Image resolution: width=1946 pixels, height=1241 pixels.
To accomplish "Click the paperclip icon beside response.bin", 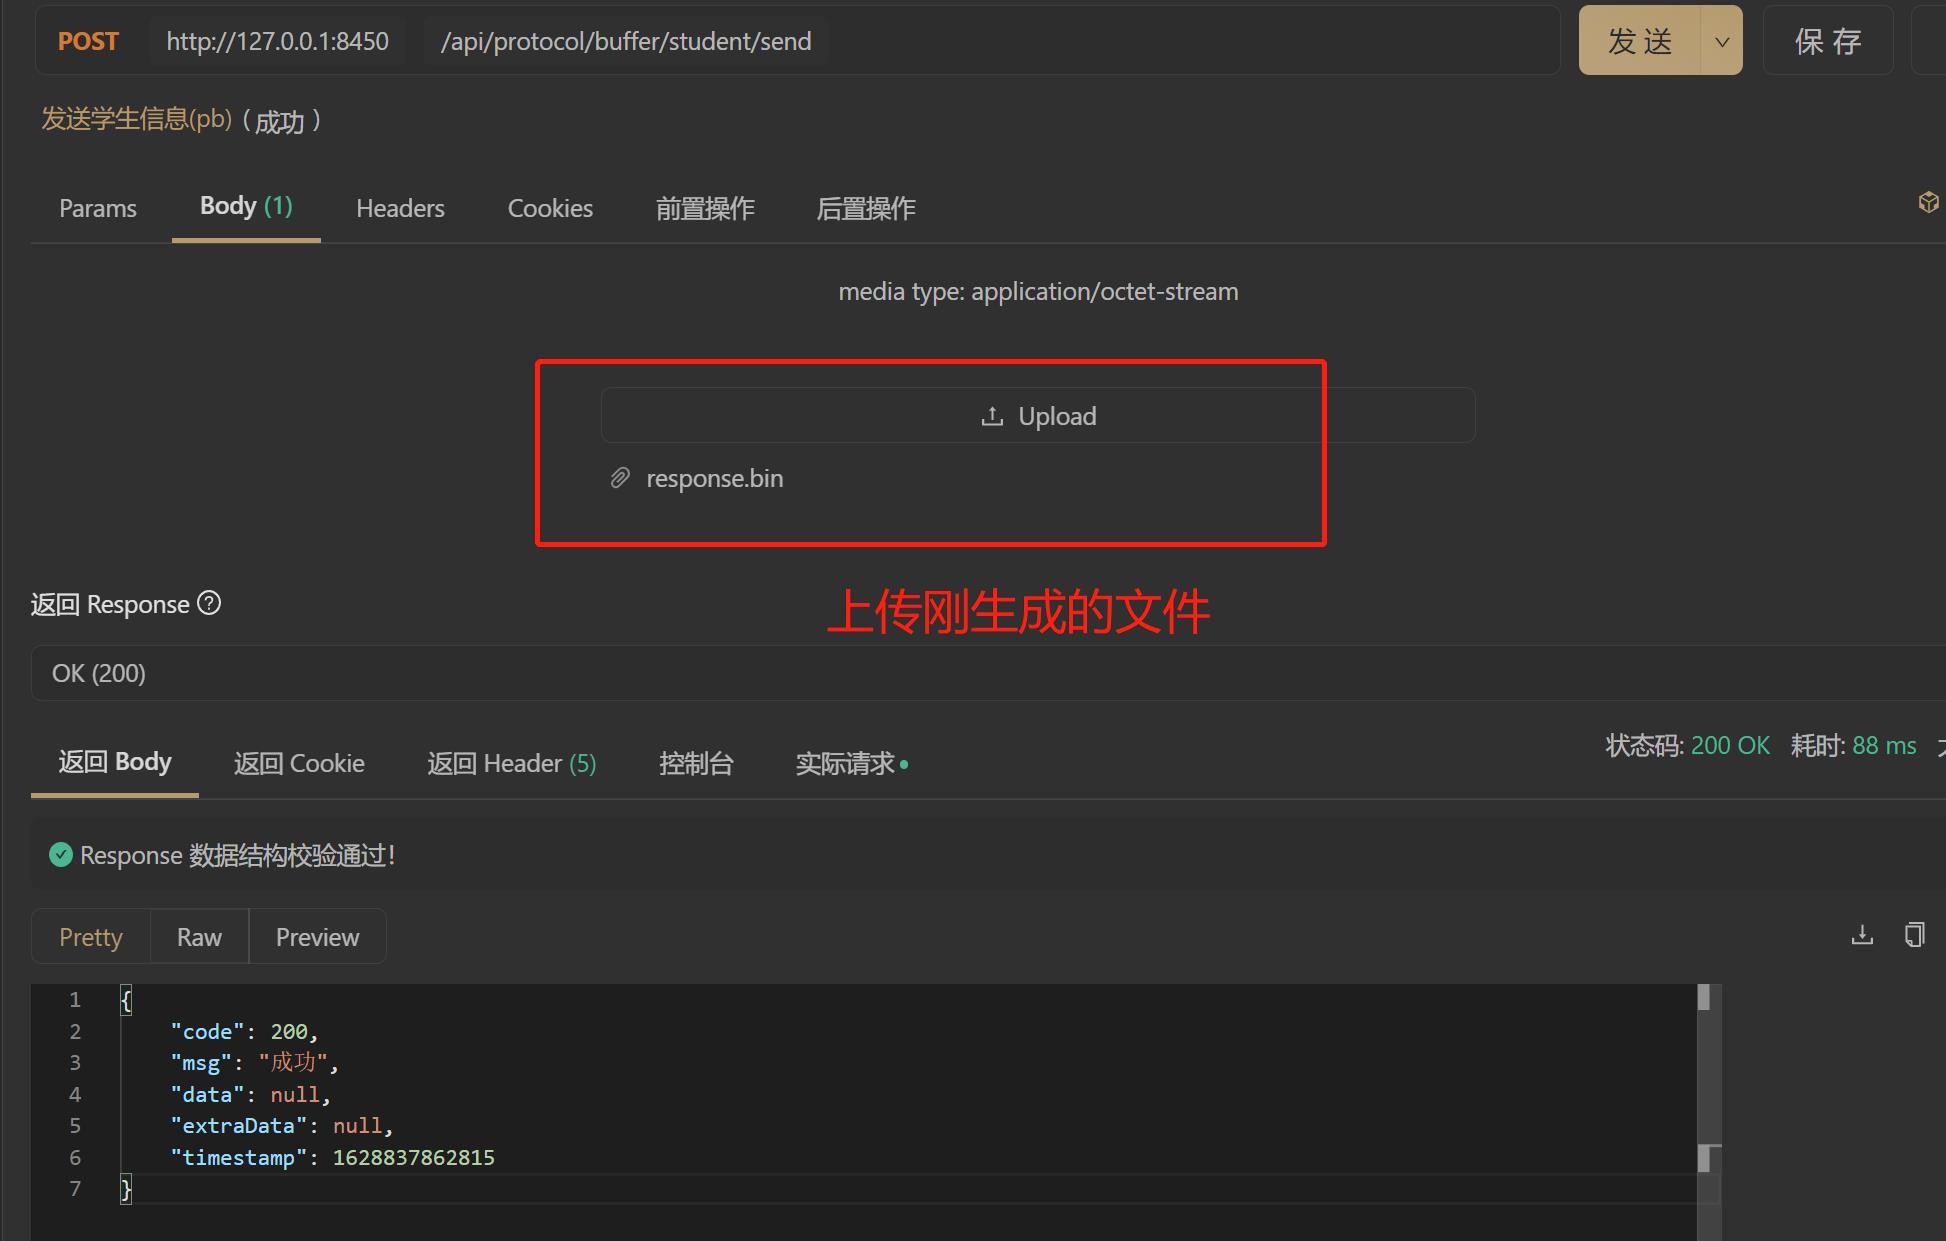I will tap(620, 478).
